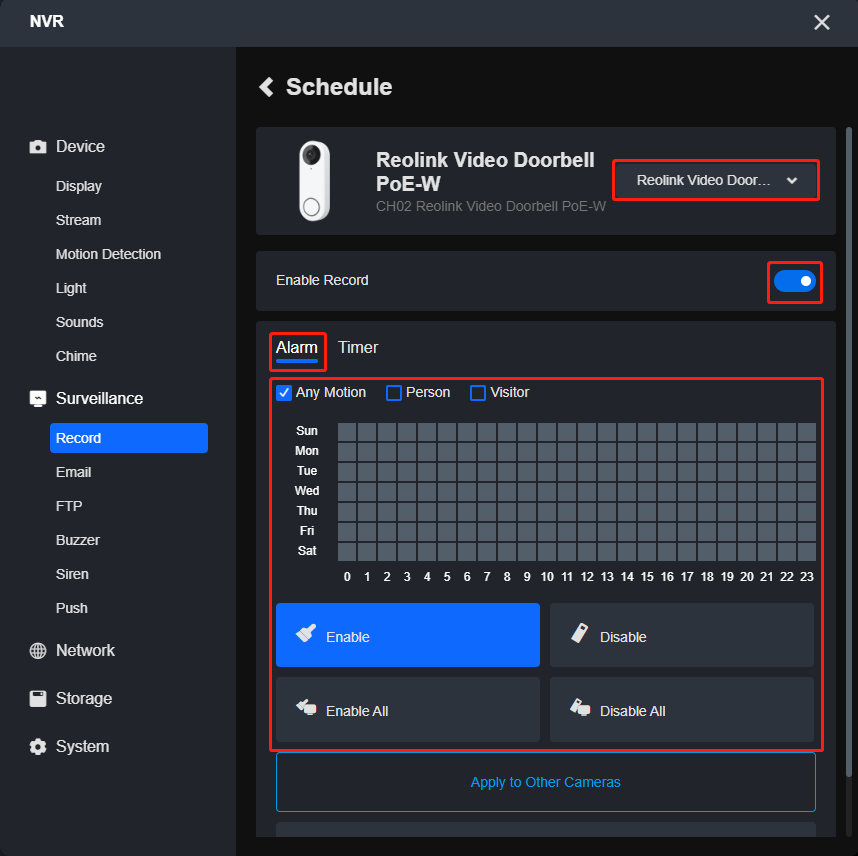Screen dimensions: 858x856
Task: Click the Wednesday hour 12 schedule cell
Action: [587, 492]
